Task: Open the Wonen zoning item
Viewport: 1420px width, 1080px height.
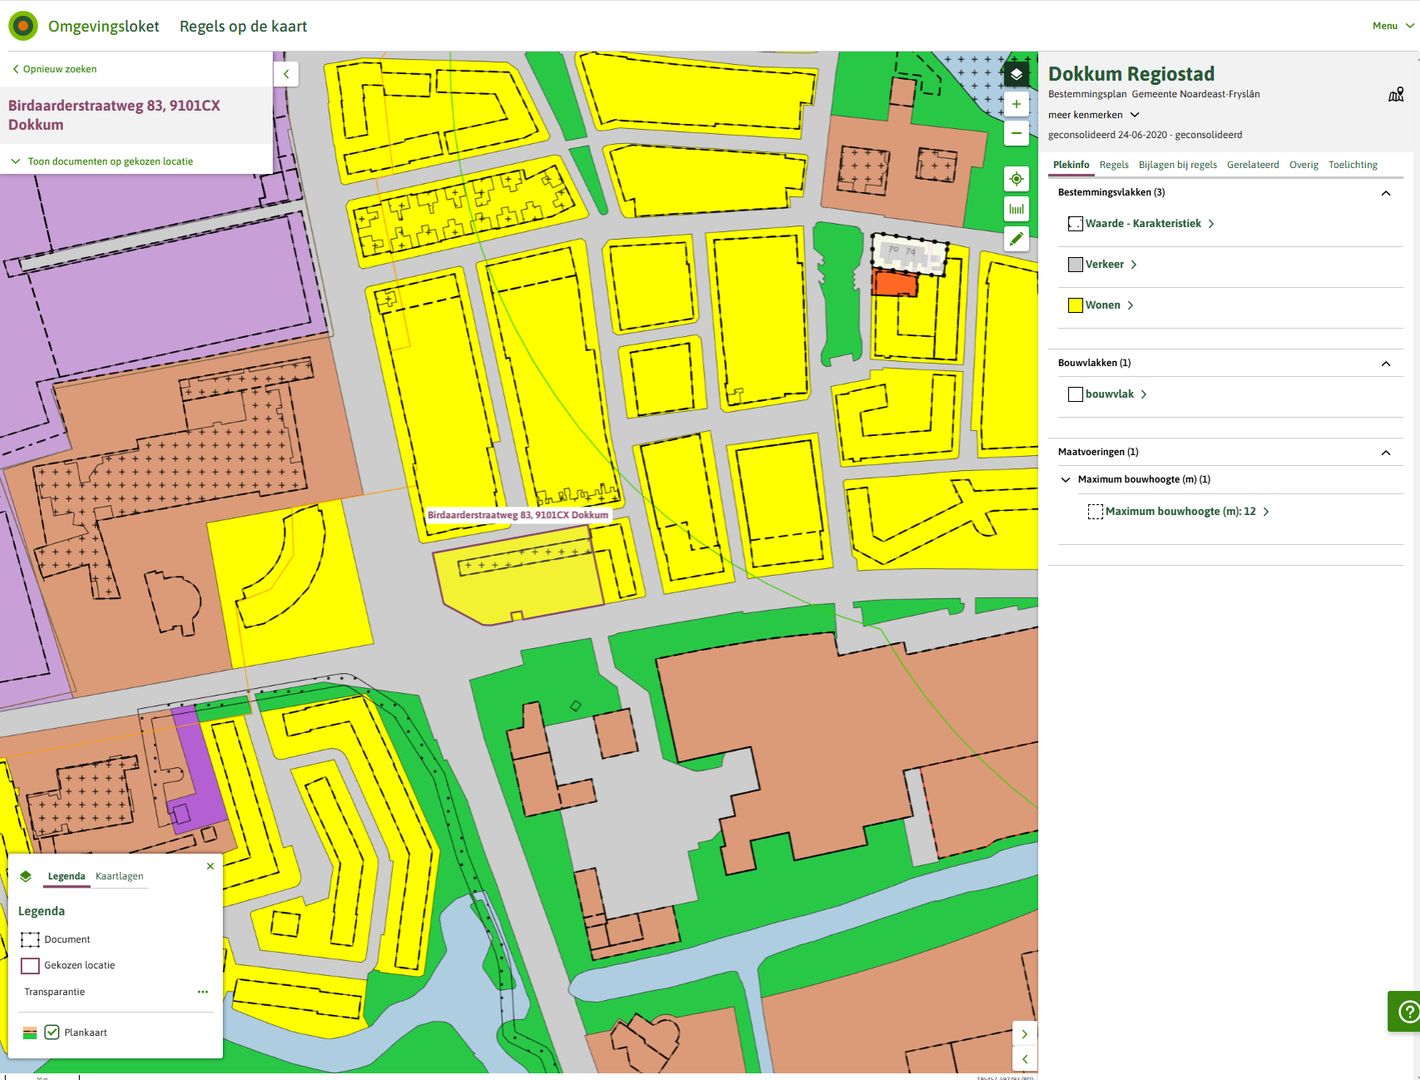Action: pyautogui.click(x=1102, y=306)
